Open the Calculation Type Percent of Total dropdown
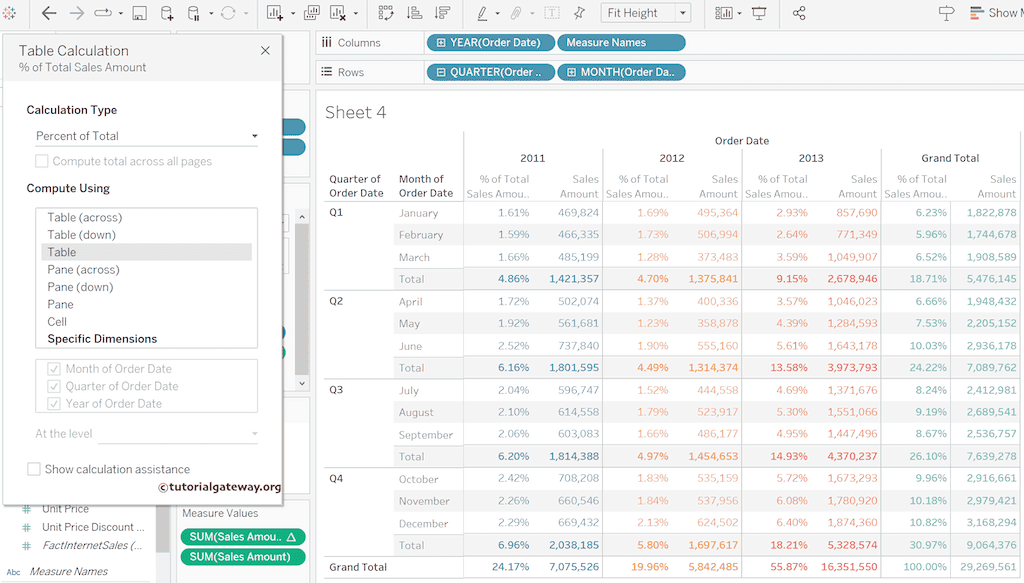 (147, 136)
